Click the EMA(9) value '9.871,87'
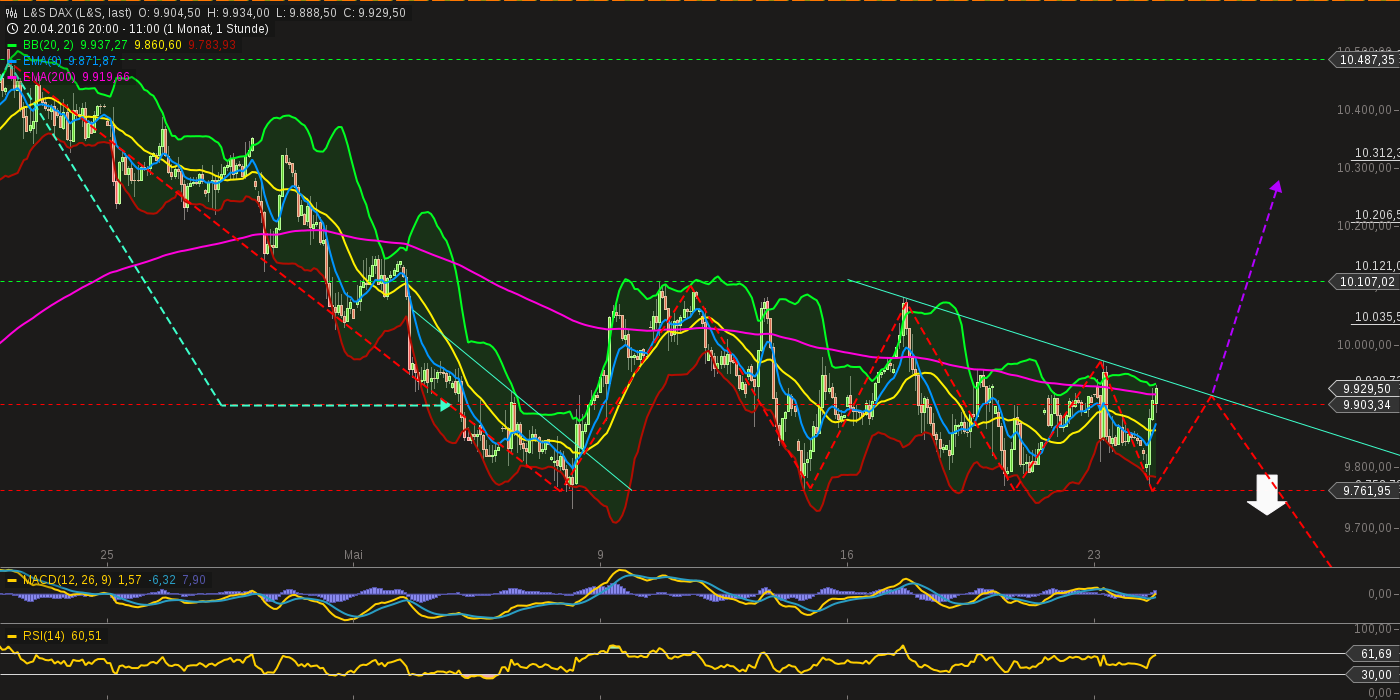Viewport: 1400px width, 700px height. (92, 61)
